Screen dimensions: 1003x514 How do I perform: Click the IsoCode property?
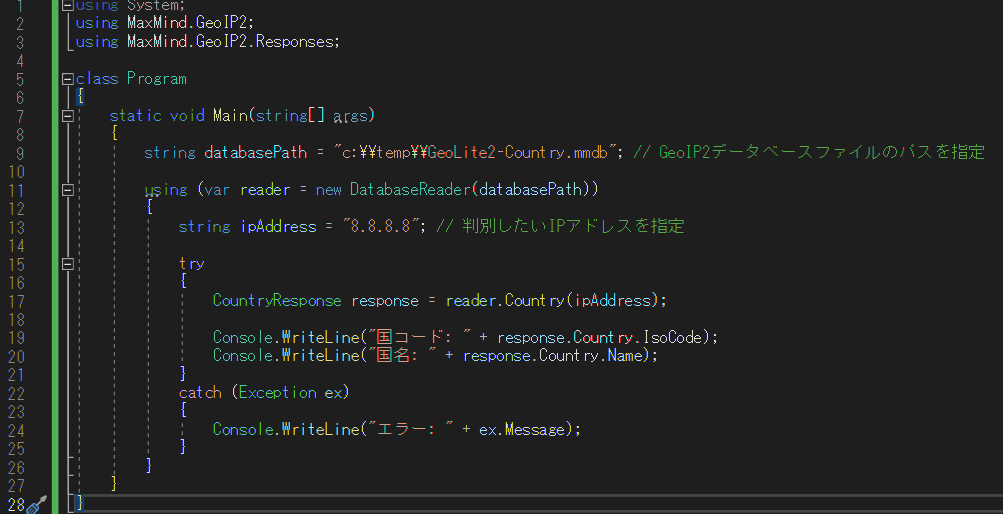pyautogui.click(x=671, y=338)
